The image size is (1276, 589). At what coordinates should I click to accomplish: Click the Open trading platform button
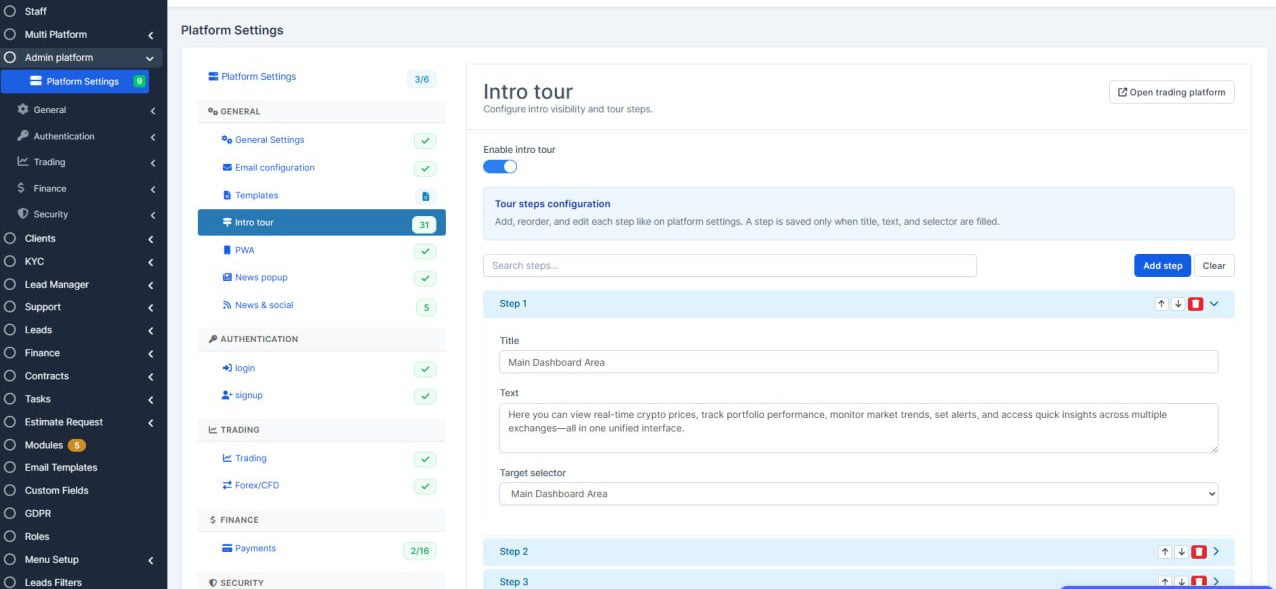point(1171,92)
